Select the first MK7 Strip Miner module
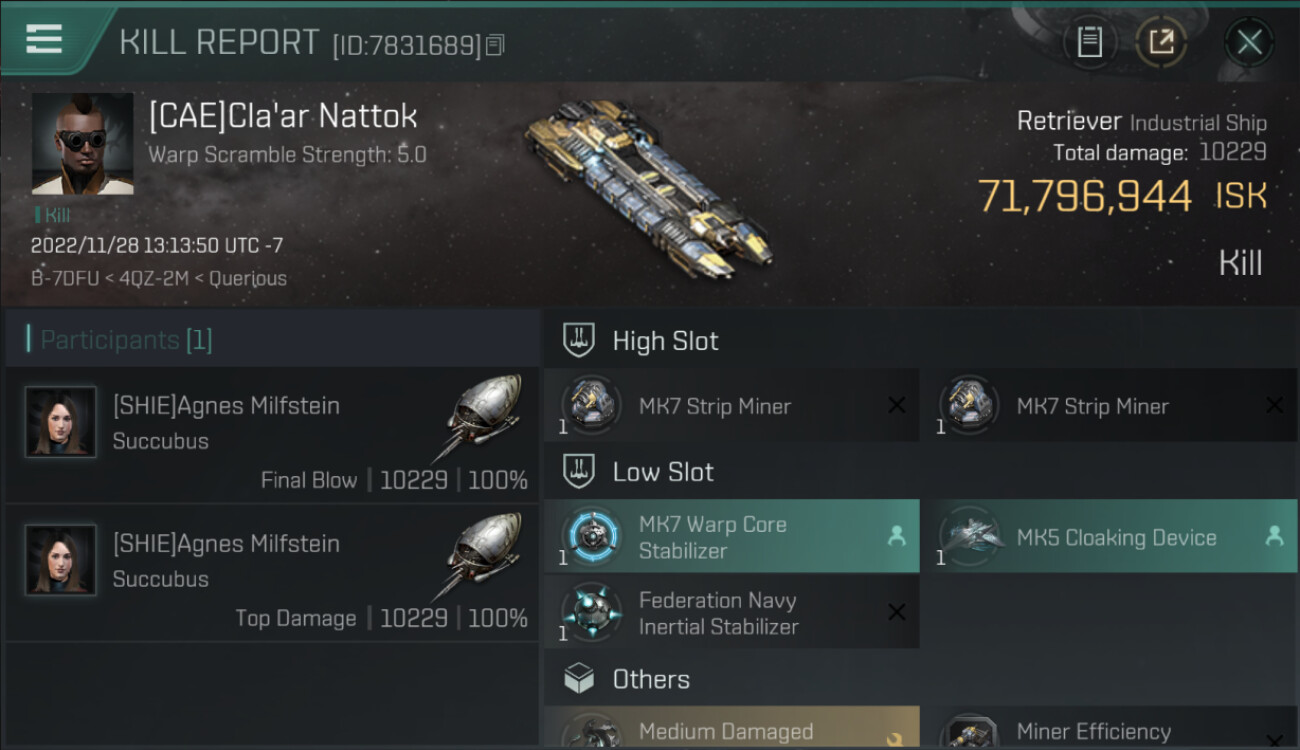This screenshot has height=750, width=1300. pyautogui.click(x=731, y=406)
